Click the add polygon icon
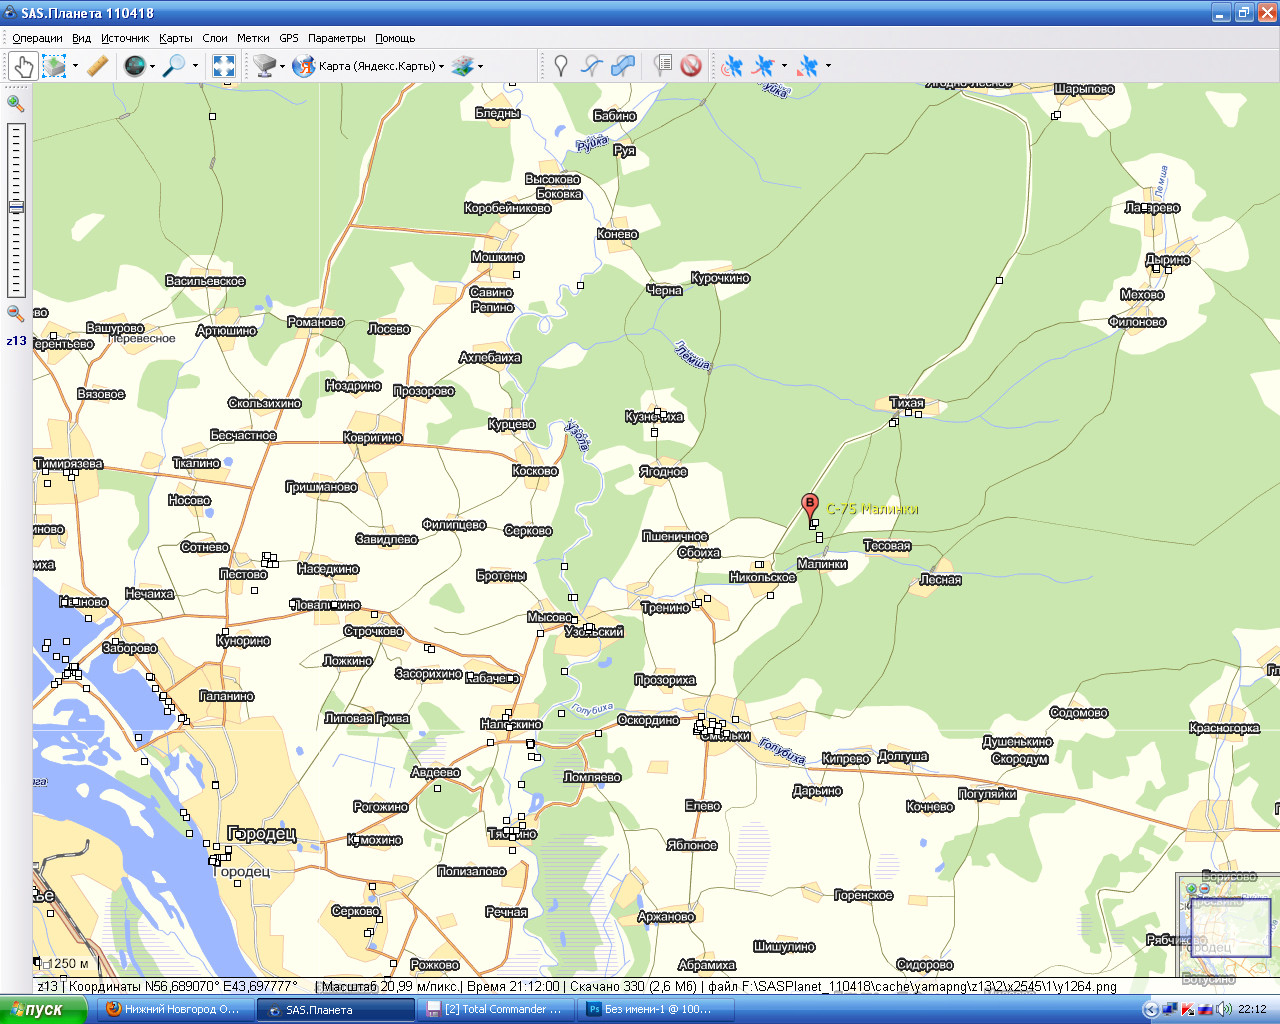This screenshot has height=1024, width=1280. (623, 66)
